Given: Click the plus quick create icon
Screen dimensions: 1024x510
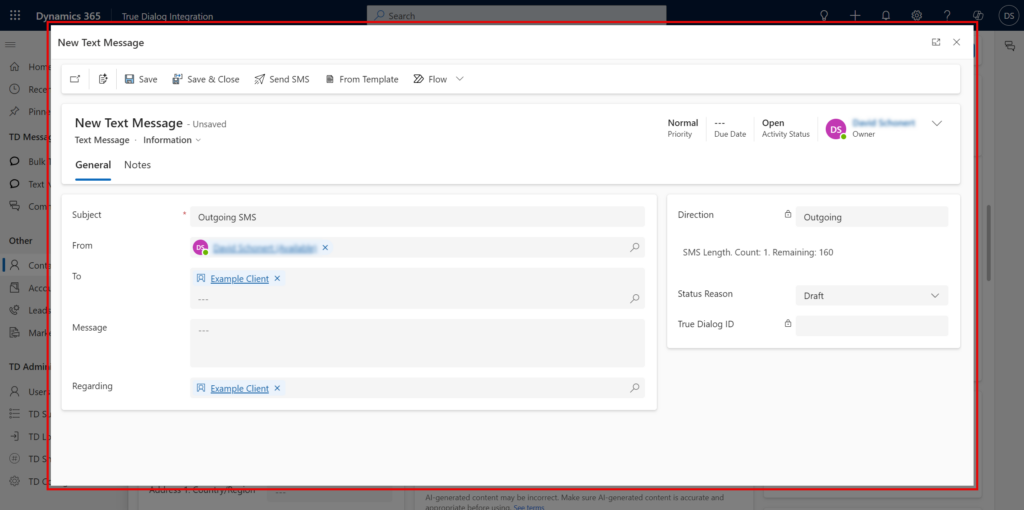Looking at the screenshot, I should coord(856,15).
